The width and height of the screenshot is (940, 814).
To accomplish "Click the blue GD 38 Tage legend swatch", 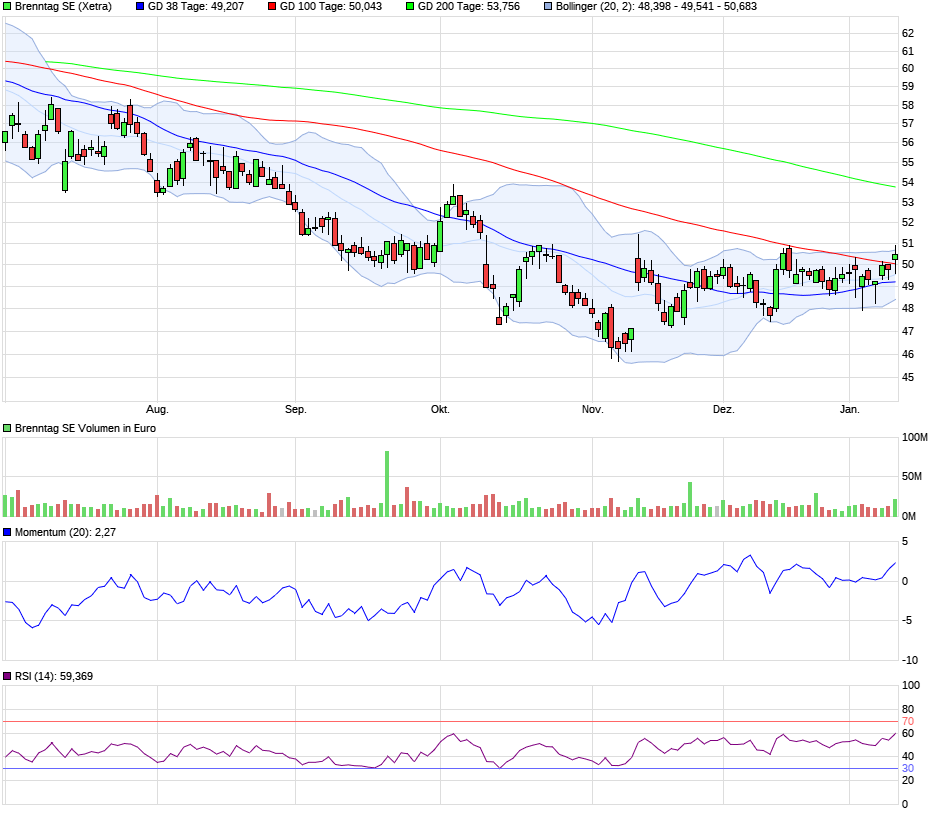I will (140, 6).
